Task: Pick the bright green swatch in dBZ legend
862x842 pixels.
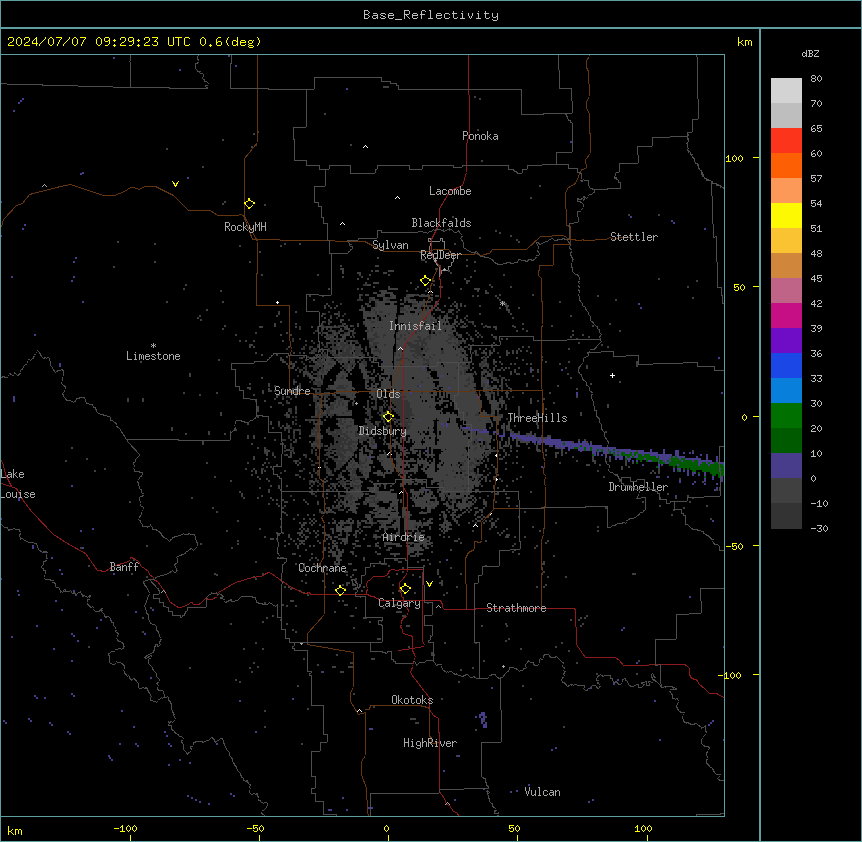Action: (786, 416)
